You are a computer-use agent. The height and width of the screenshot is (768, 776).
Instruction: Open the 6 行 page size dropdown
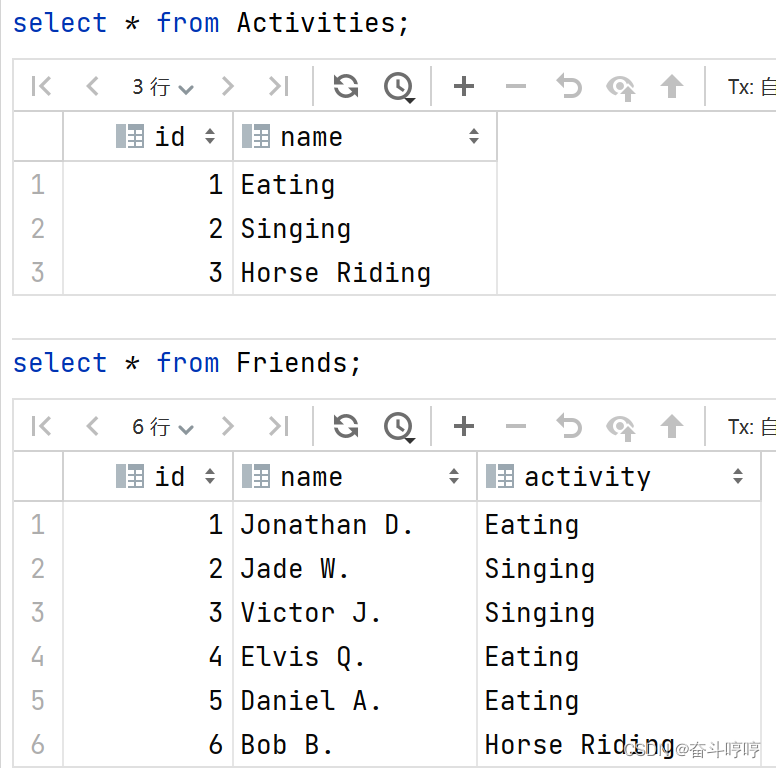click(162, 427)
